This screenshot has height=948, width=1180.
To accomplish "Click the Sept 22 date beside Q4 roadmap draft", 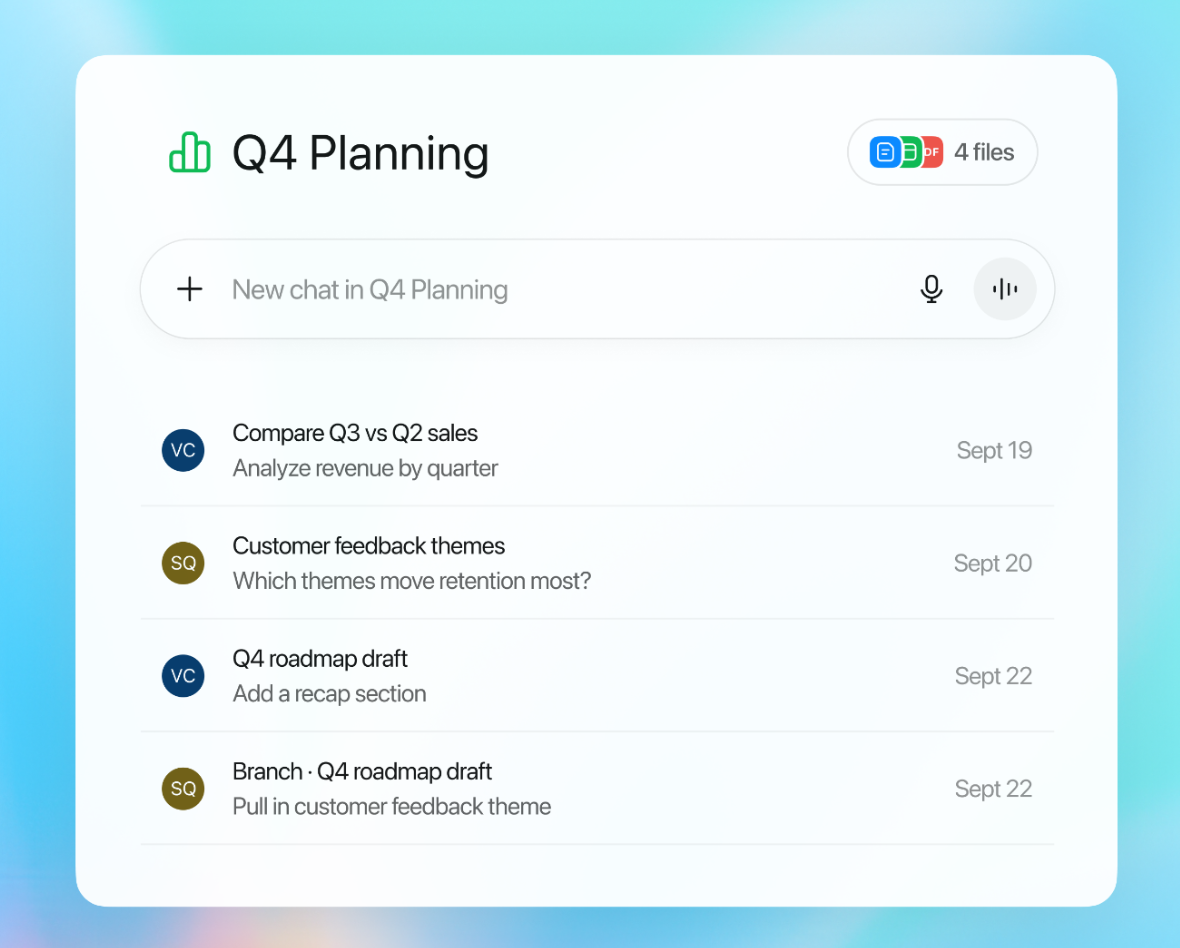I will [x=994, y=676].
